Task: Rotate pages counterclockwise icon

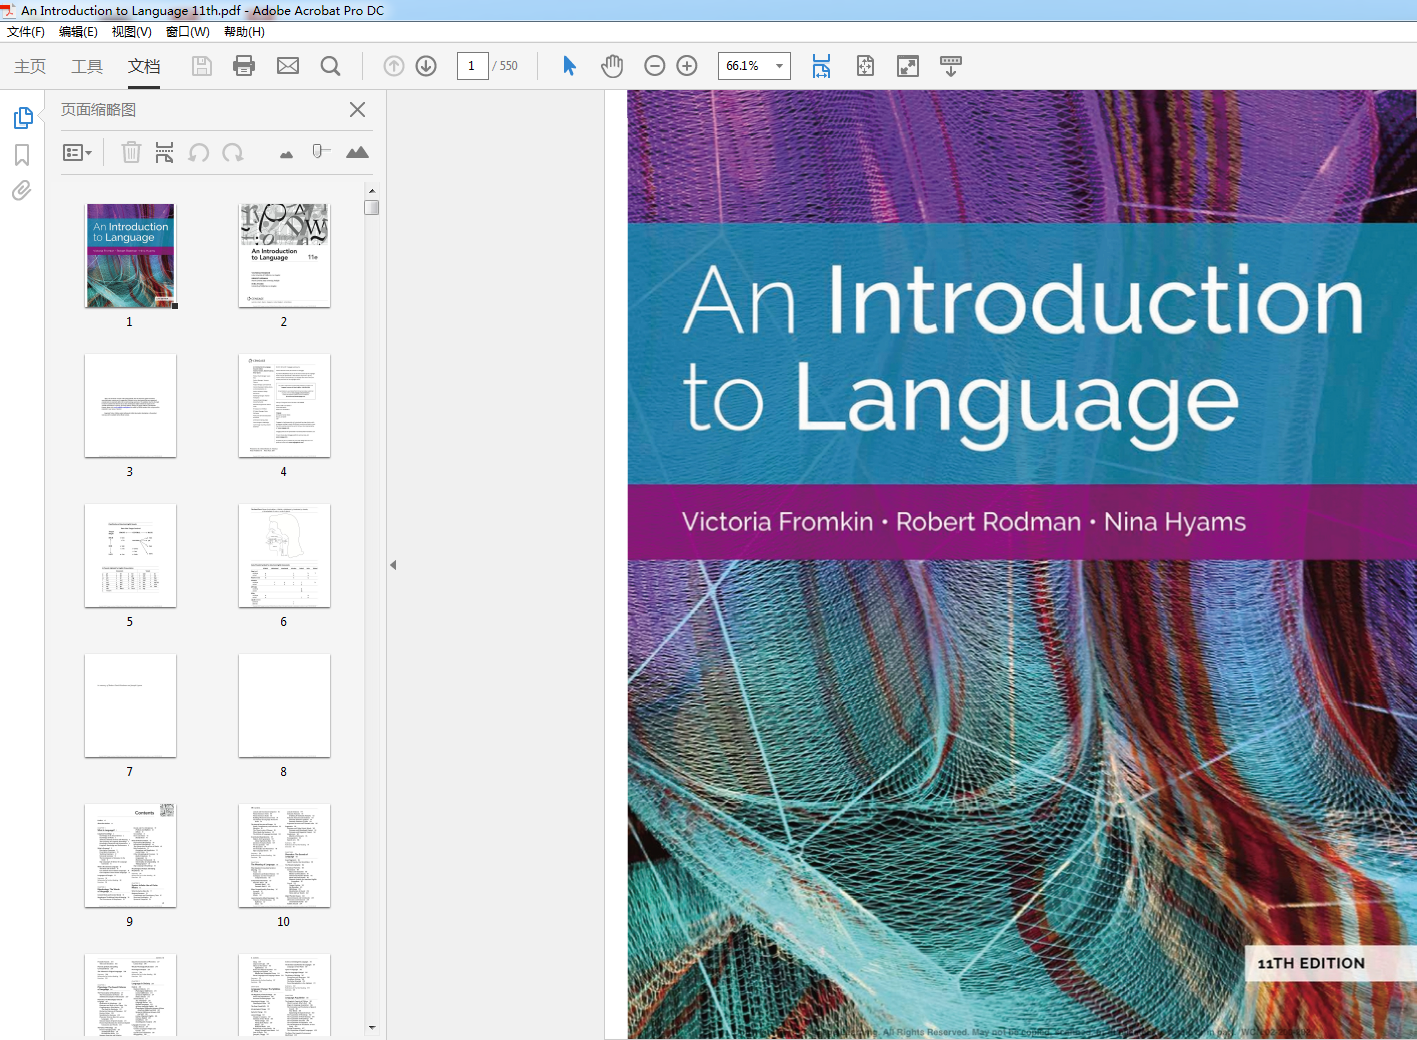Action: tap(199, 152)
